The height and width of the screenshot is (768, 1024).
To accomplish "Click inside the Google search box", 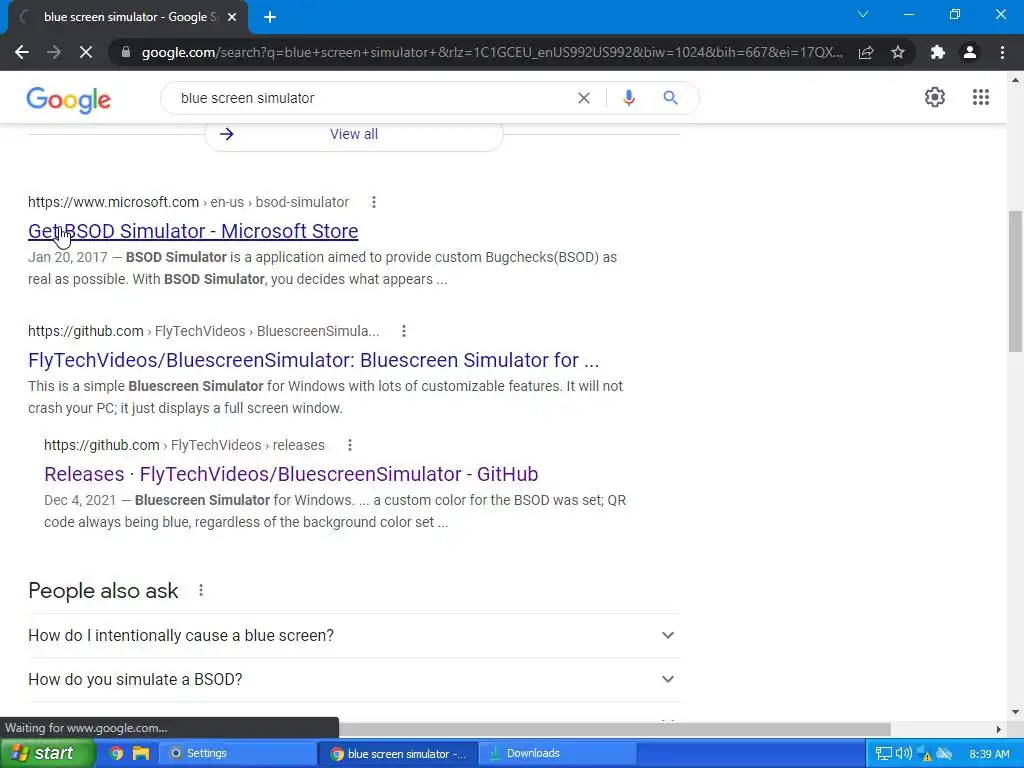I will click(372, 98).
